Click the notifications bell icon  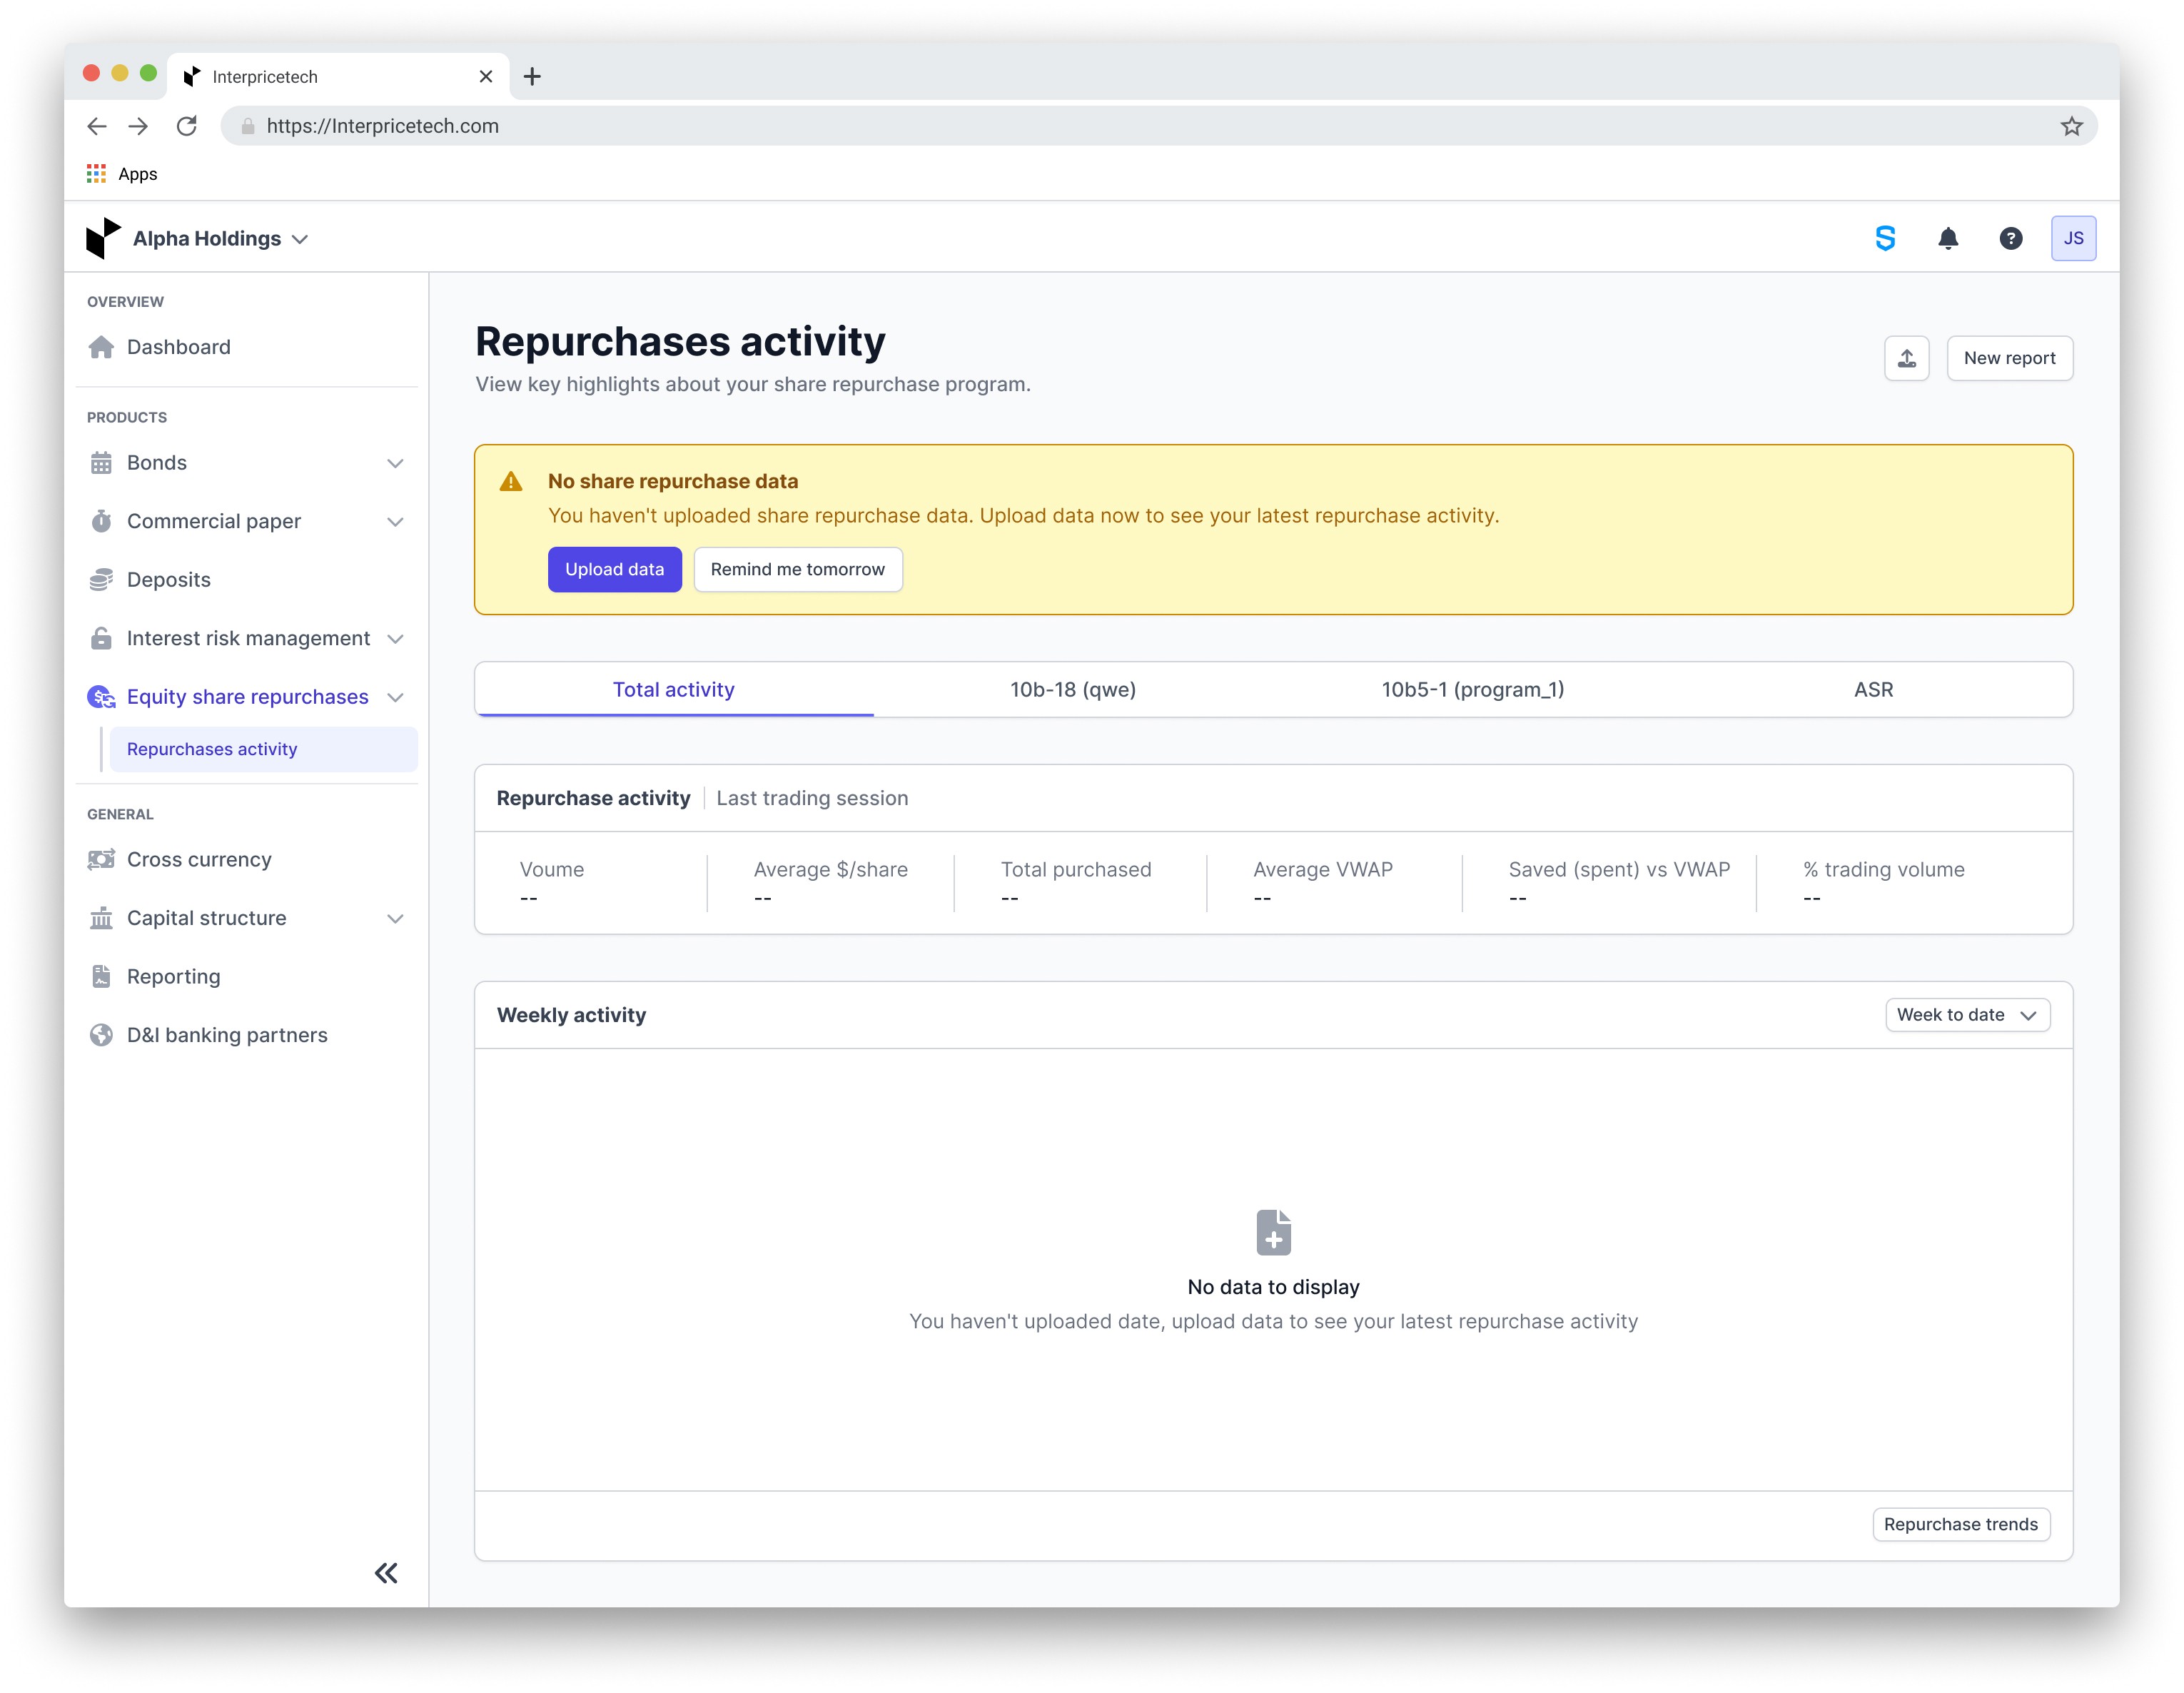pos(1947,238)
